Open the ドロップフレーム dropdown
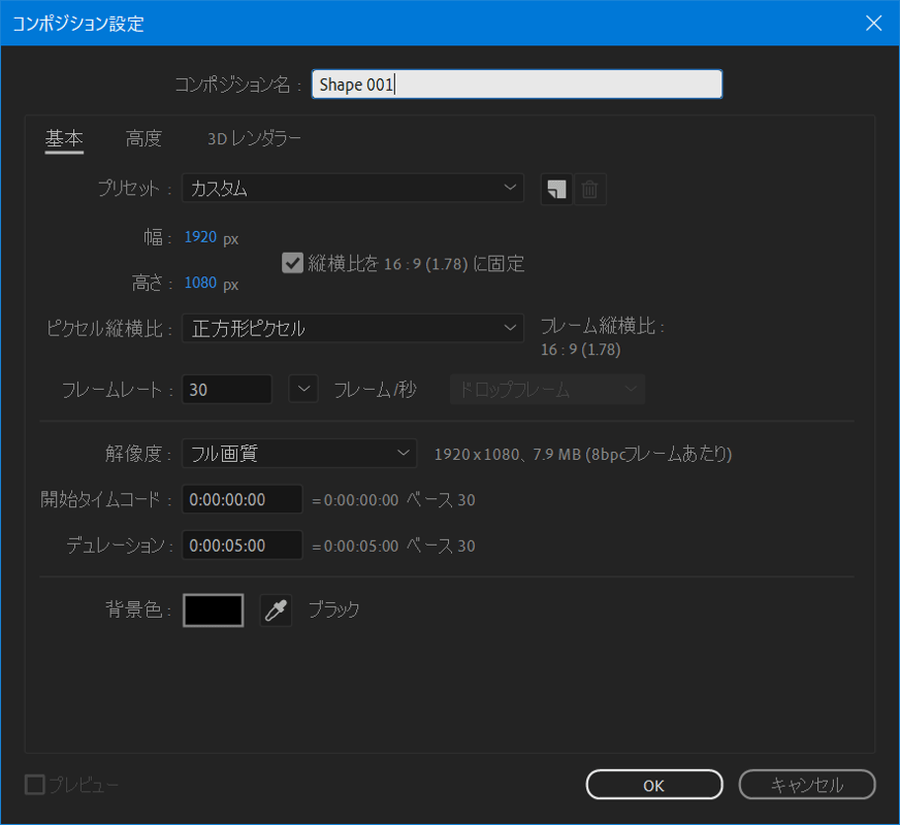 (547, 389)
